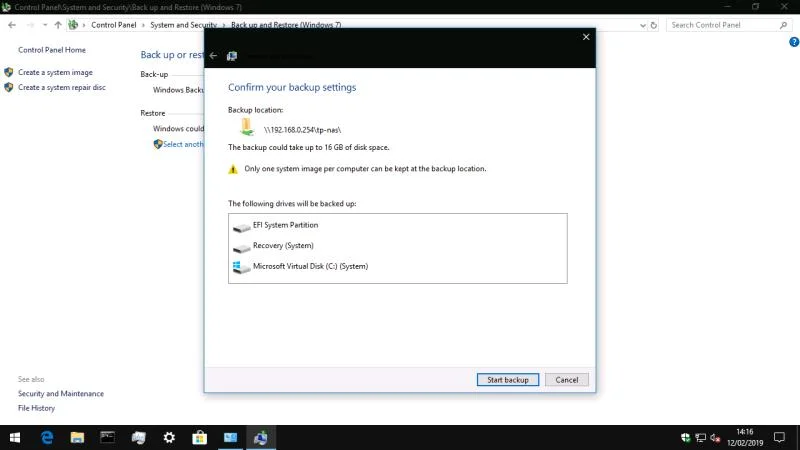Click the EFI System Partition drive icon
Screen dimensions: 800x450
point(241,227)
